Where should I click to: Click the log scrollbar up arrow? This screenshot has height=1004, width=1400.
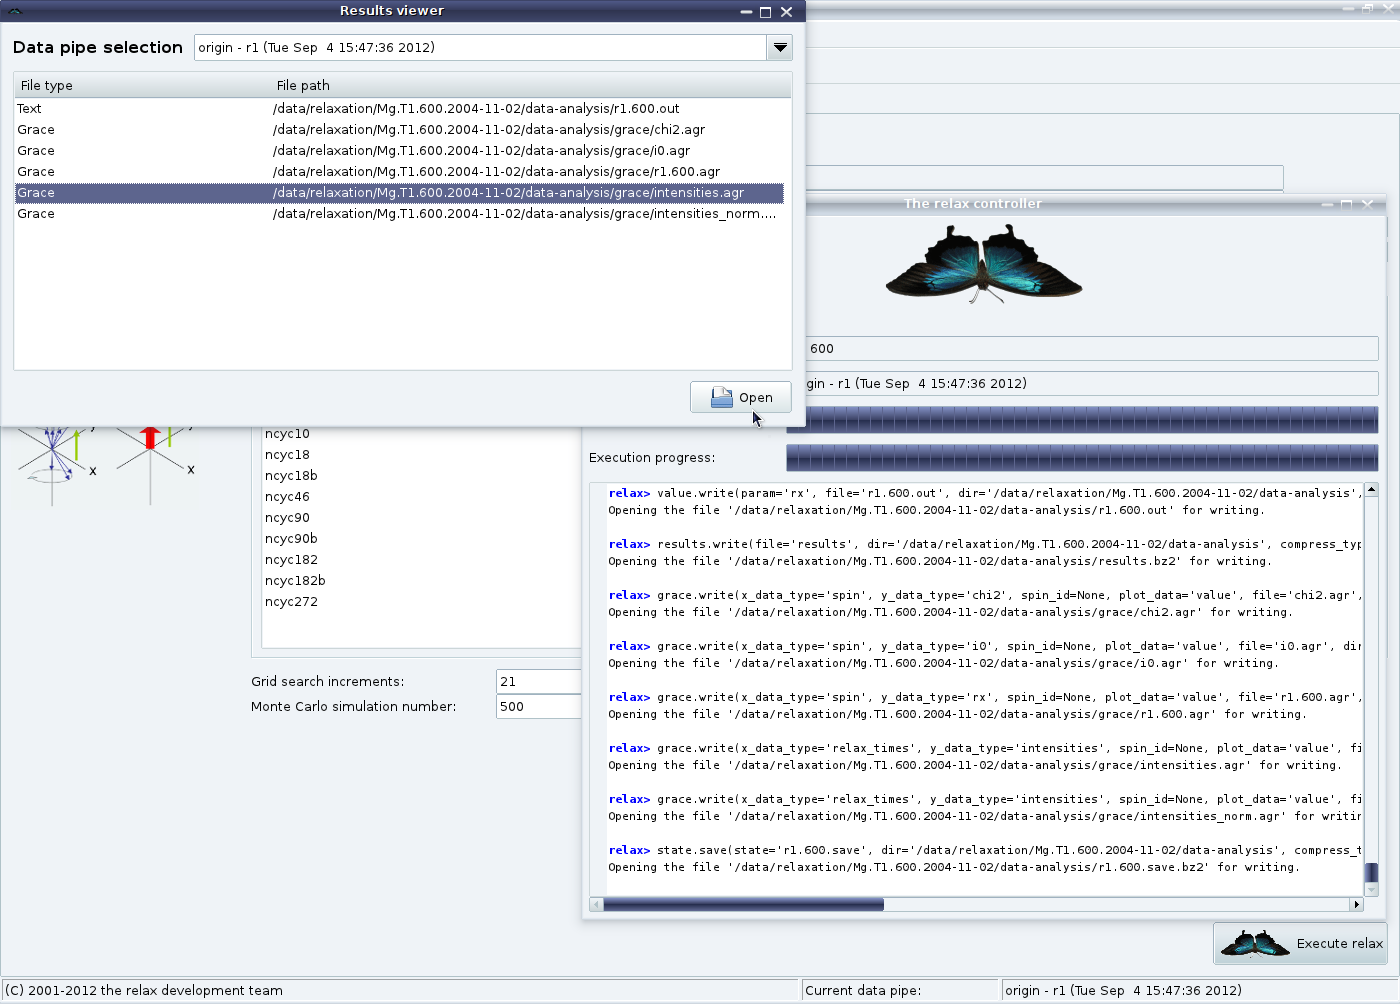point(1371,490)
